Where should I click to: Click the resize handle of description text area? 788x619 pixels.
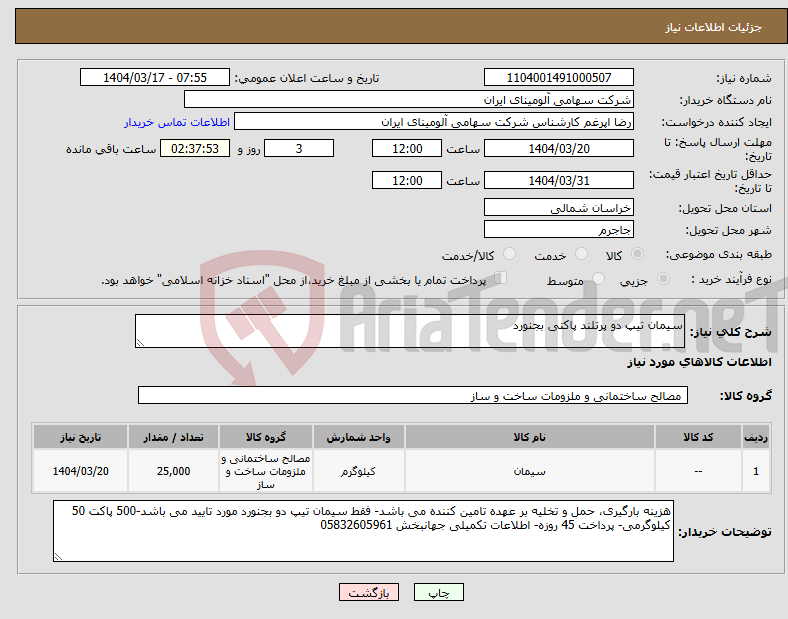point(140,343)
